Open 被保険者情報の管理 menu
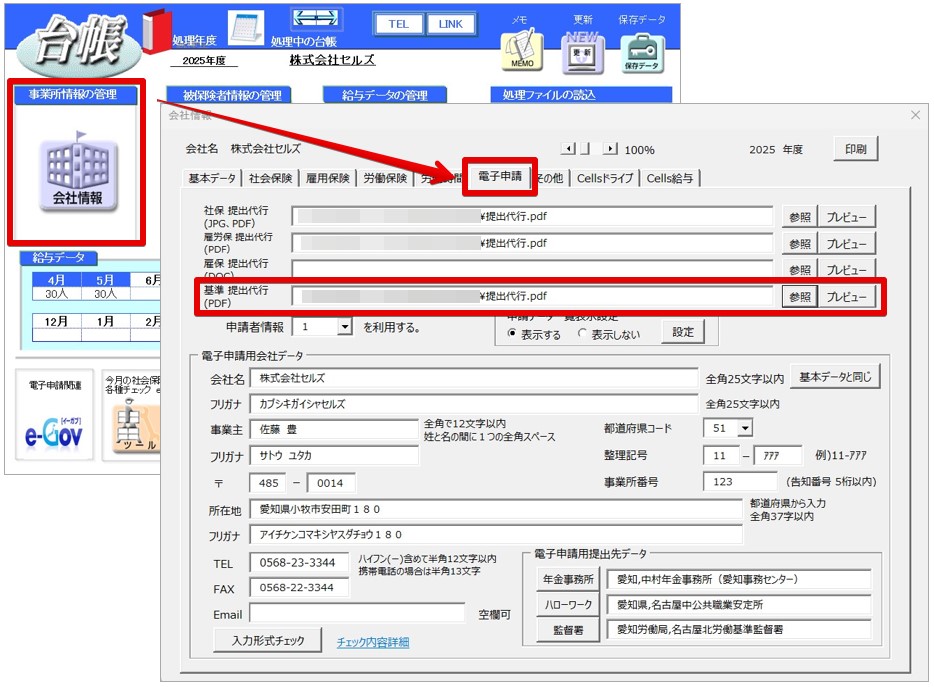 [229, 95]
